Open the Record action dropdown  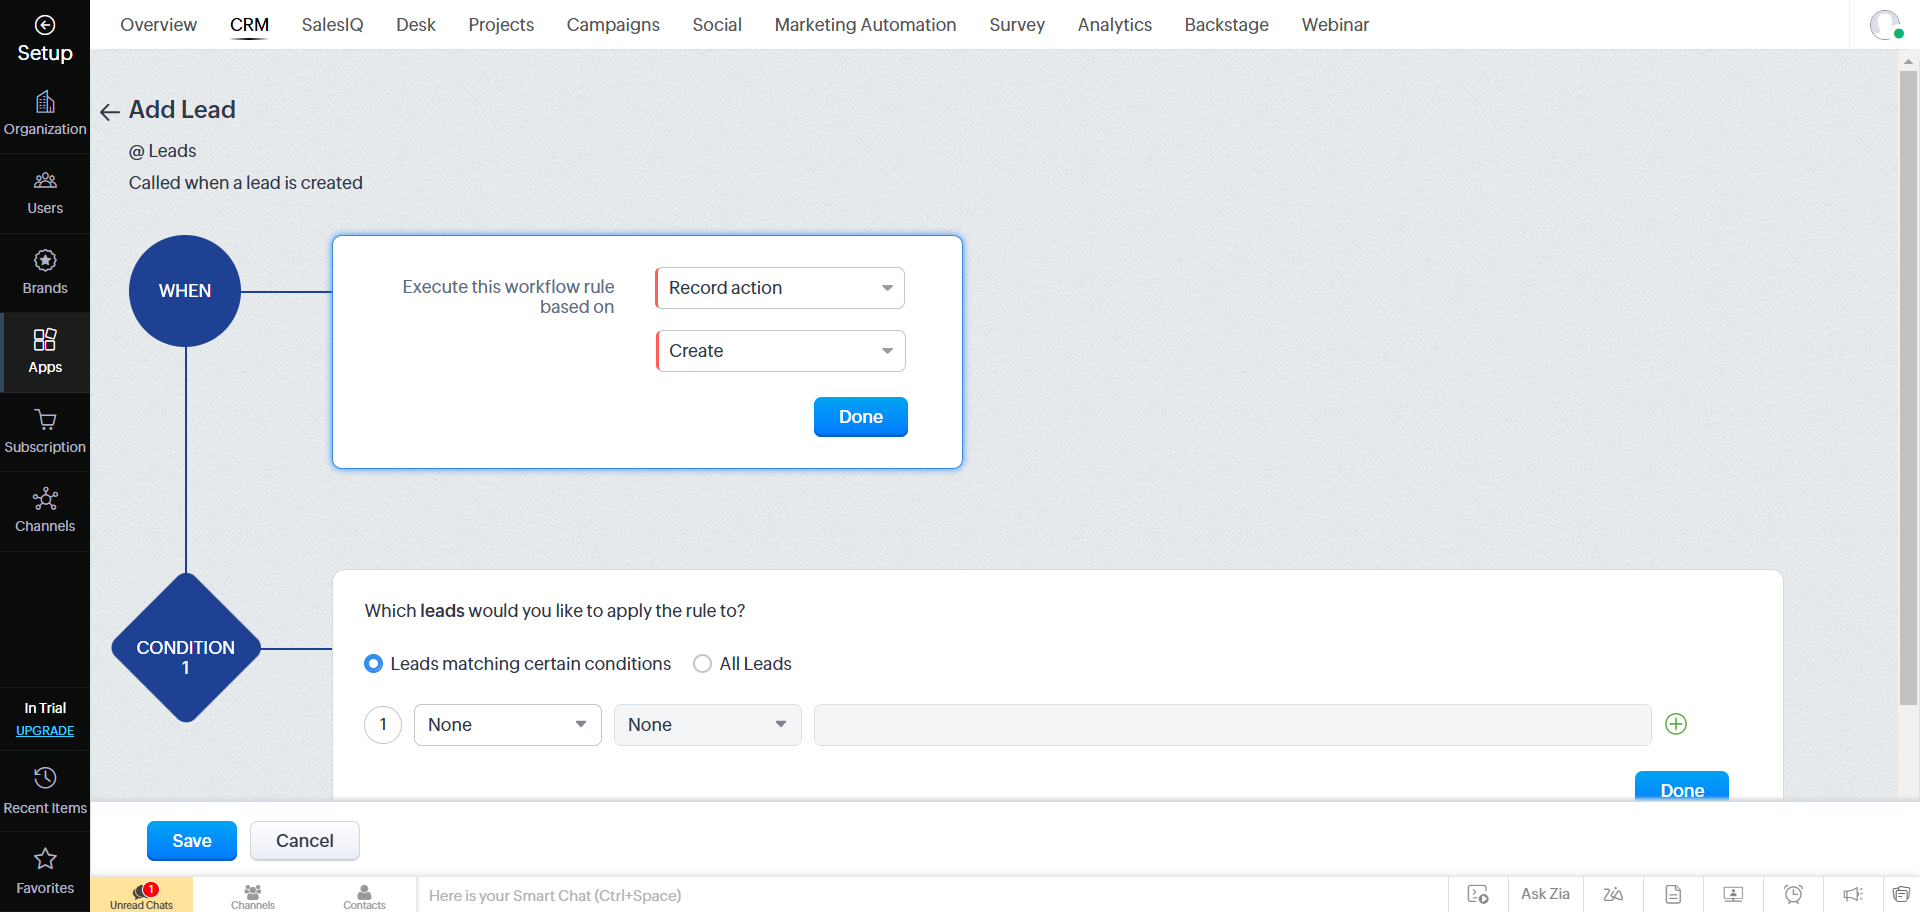(x=780, y=288)
